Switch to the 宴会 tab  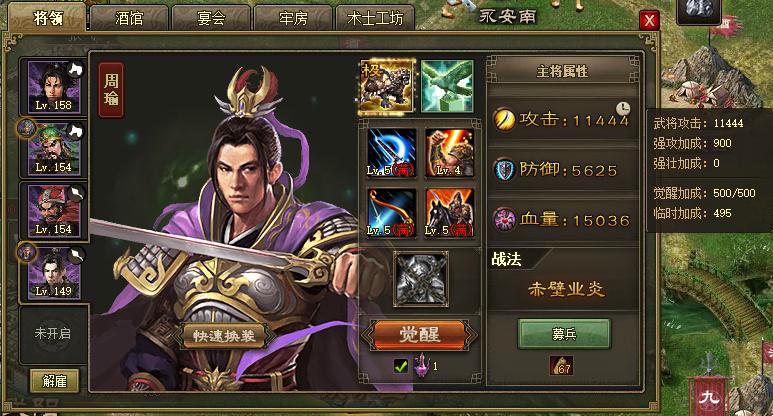pyautogui.click(x=211, y=19)
